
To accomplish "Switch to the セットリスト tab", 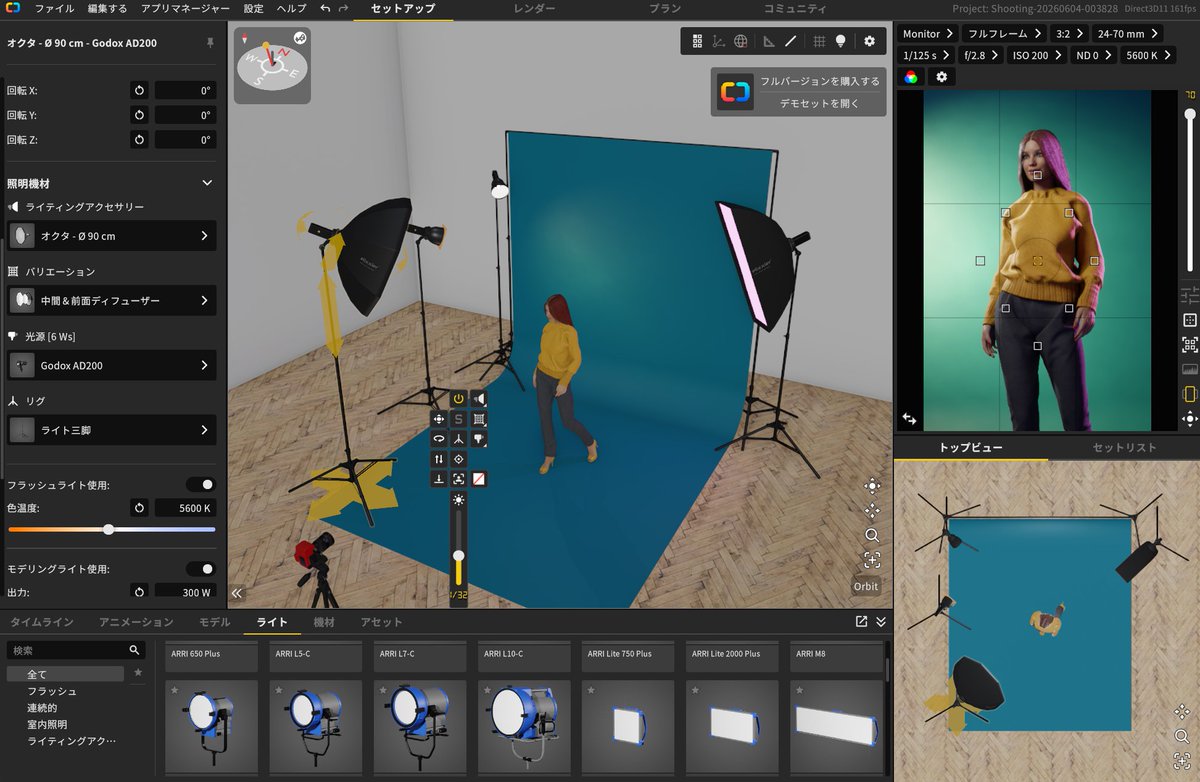I will [1124, 448].
